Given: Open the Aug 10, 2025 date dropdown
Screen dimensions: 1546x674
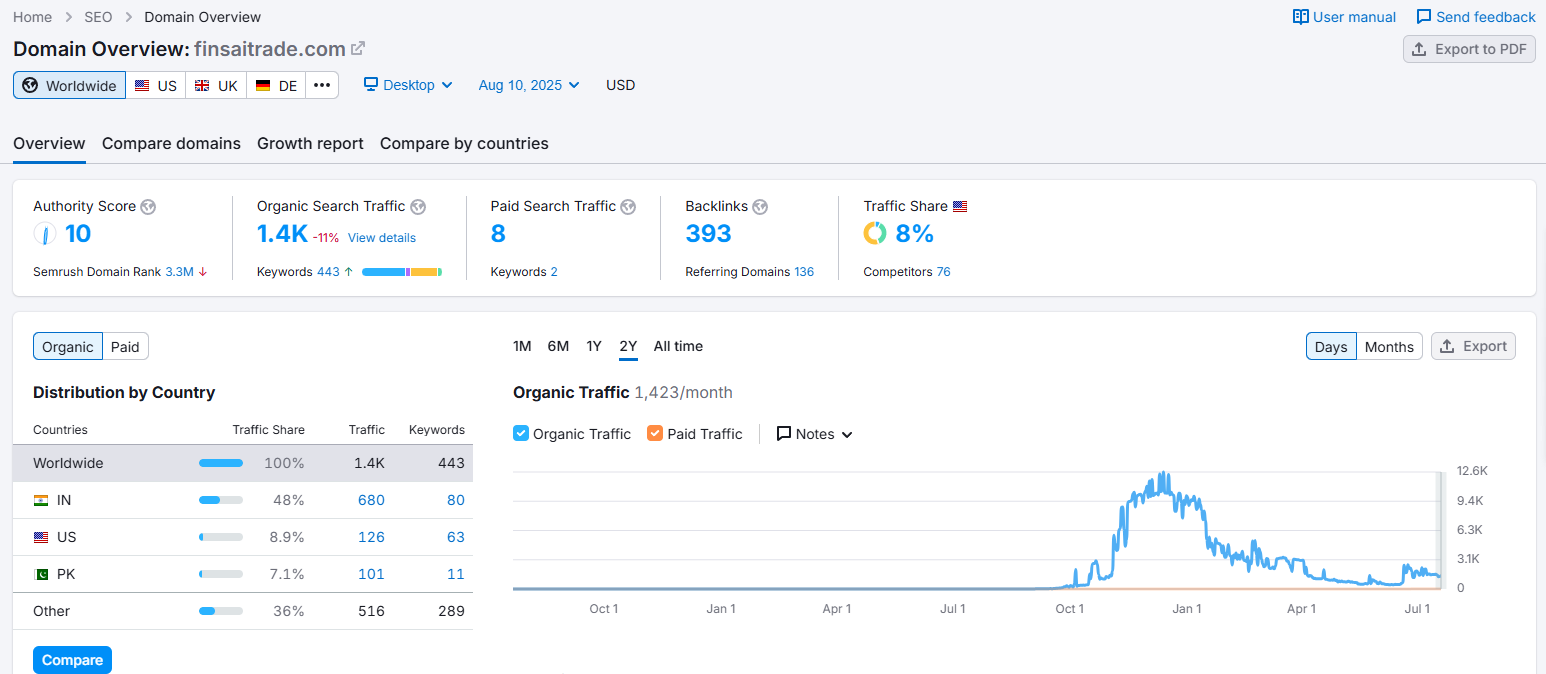Looking at the screenshot, I should (x=529, y=85).
